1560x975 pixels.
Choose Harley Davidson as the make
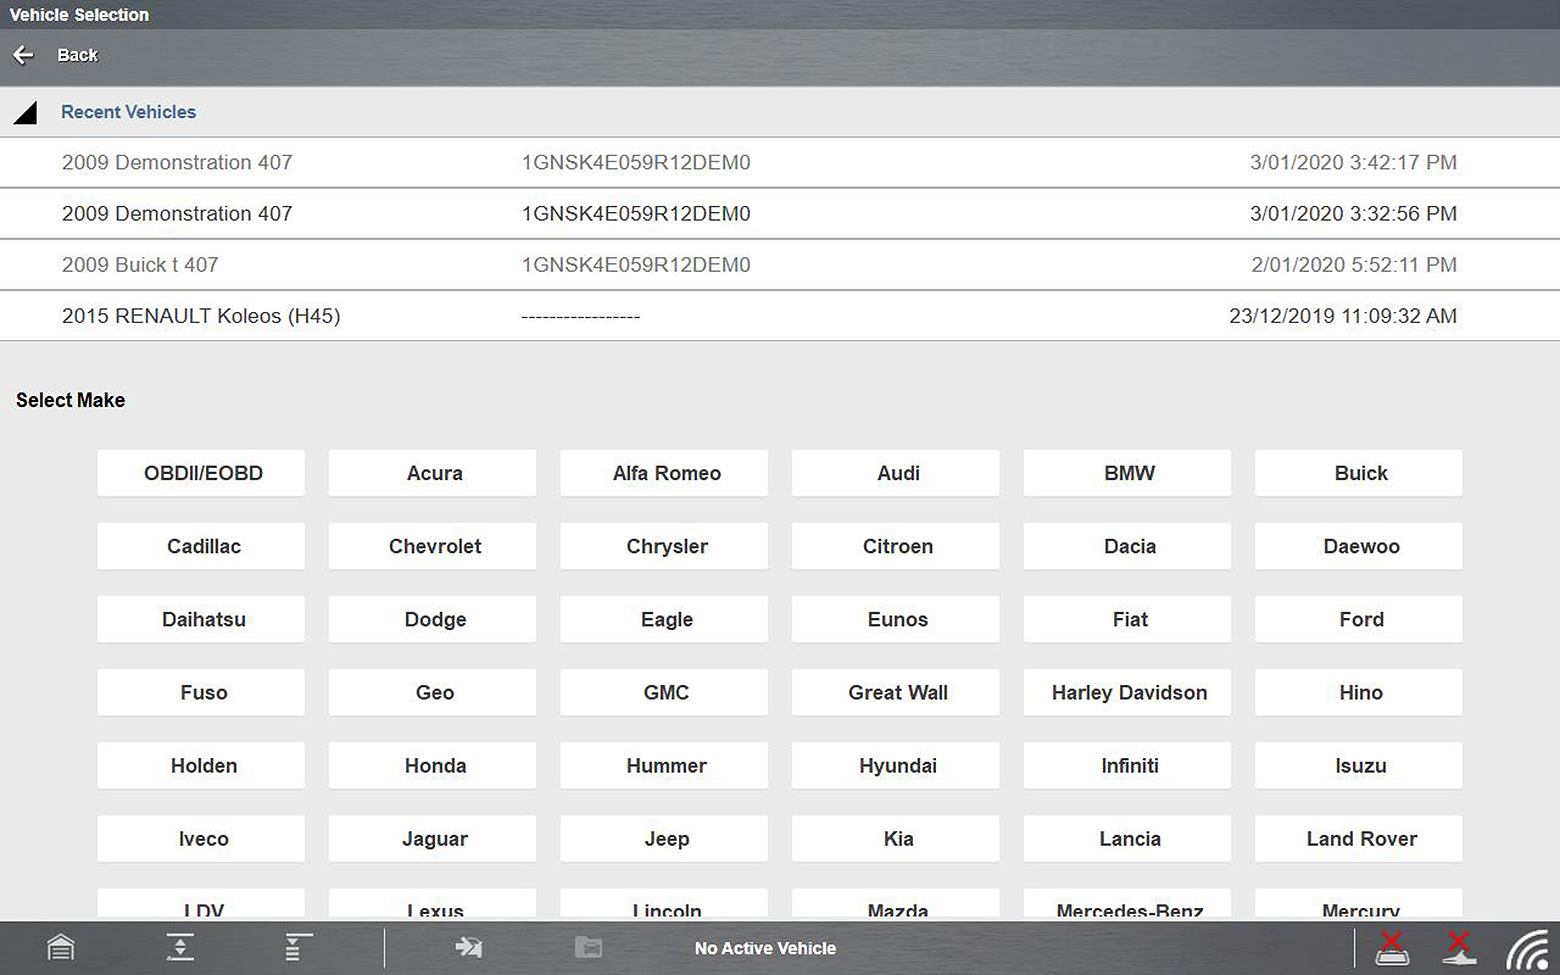point(1129,692)
